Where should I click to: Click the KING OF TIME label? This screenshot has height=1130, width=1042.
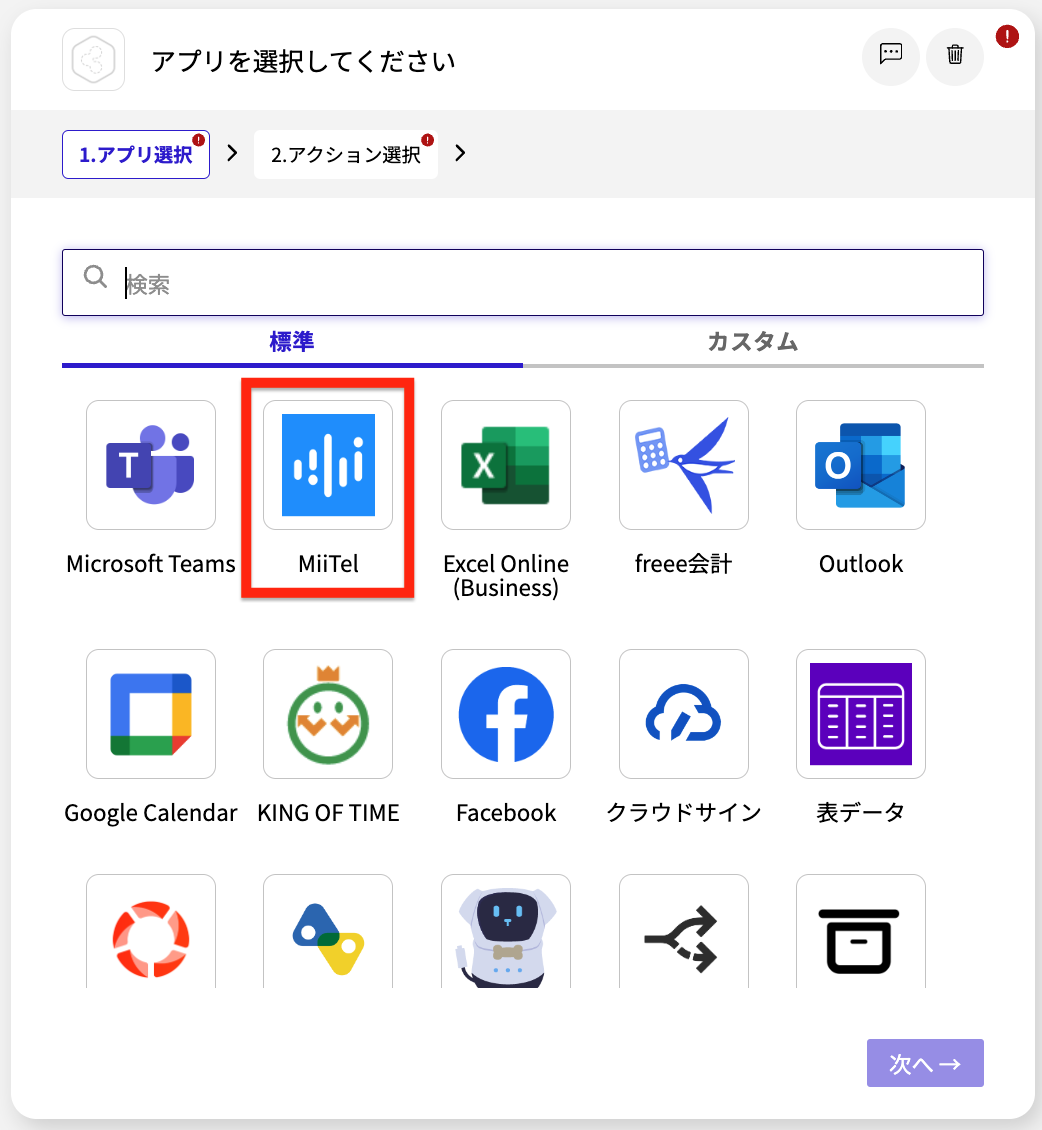pyautogui.click(x=328, y=813)
